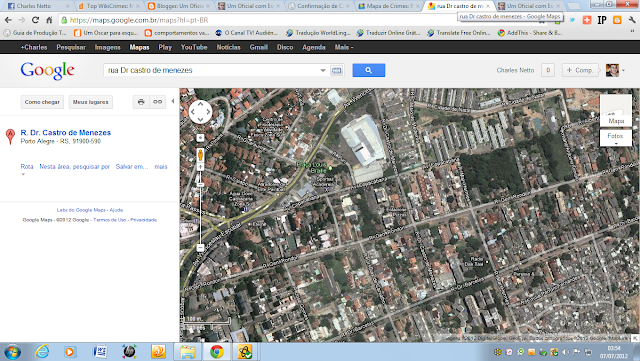Open HP icon in the taskbar

click(129, 352)
